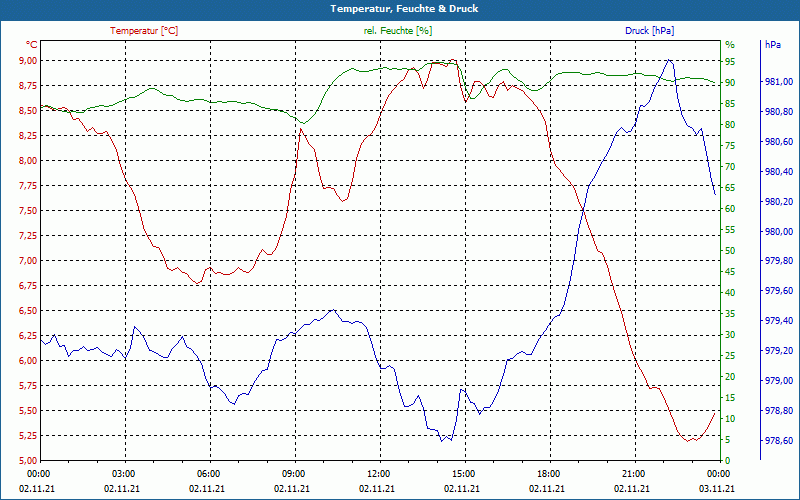This screenshot has width=800, height=500.
Task: Click the "09:00" time axis label
Action: click(292, 474)
